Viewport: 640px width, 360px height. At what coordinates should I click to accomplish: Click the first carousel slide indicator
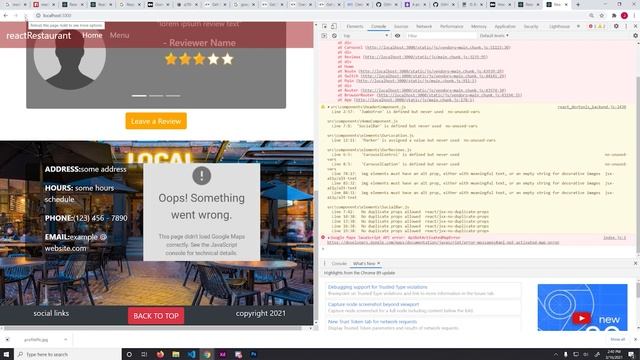[x=139, y=96]
